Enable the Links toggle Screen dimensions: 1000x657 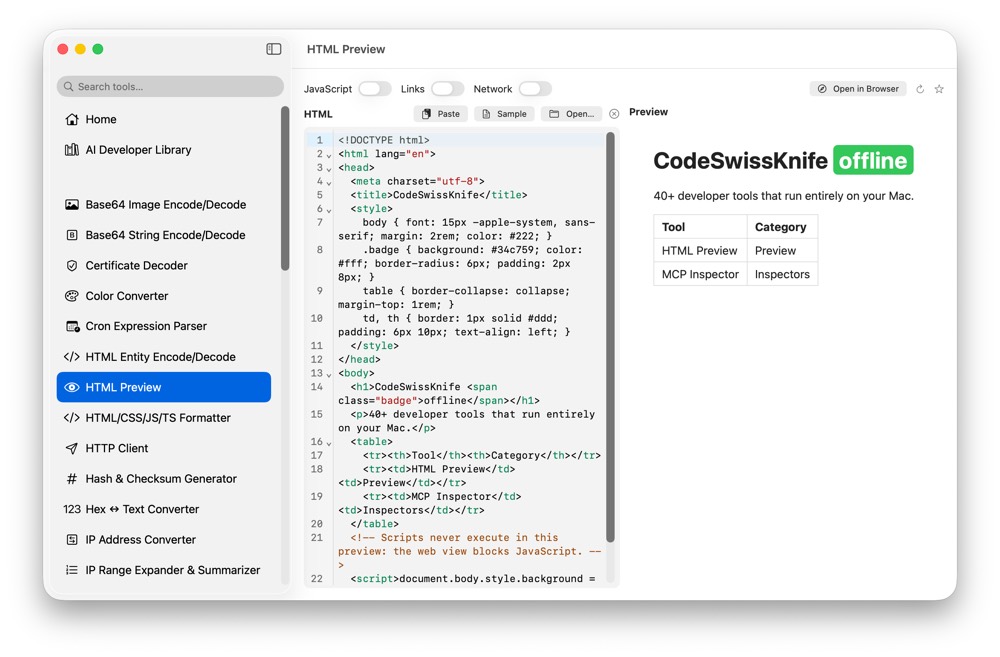pos(448,89)
